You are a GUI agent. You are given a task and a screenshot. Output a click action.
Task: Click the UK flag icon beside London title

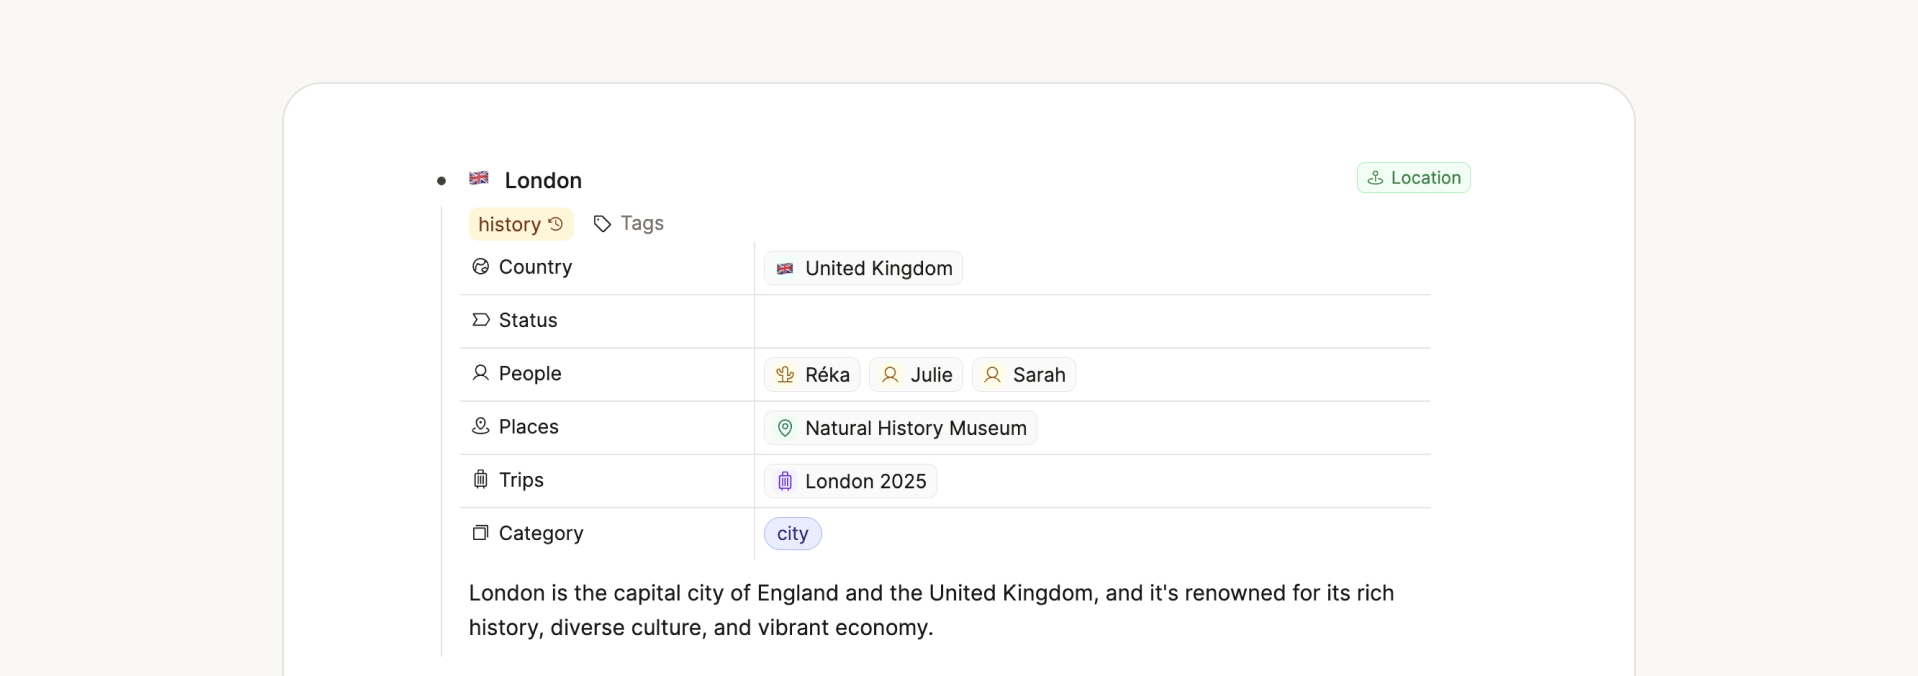click(x=479, y=178)
